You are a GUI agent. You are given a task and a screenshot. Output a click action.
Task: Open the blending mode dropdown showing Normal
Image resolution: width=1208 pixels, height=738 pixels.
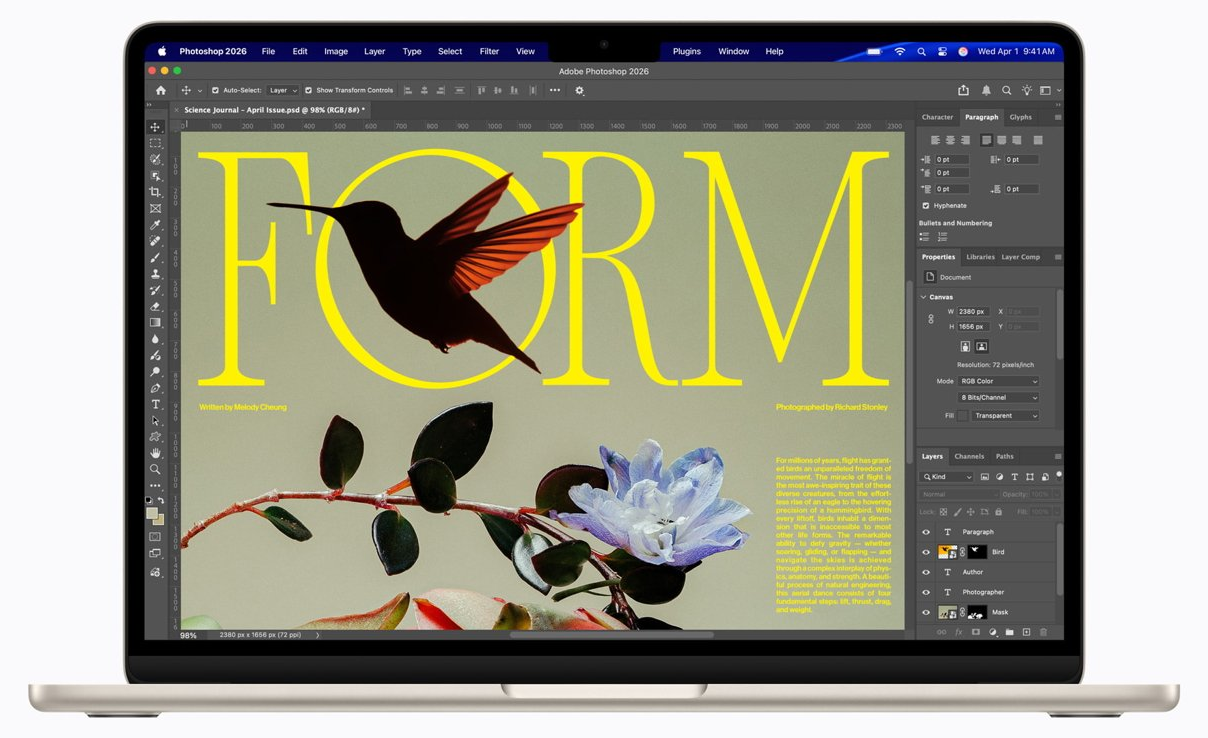pyautogui.click(x=959, y=494)
